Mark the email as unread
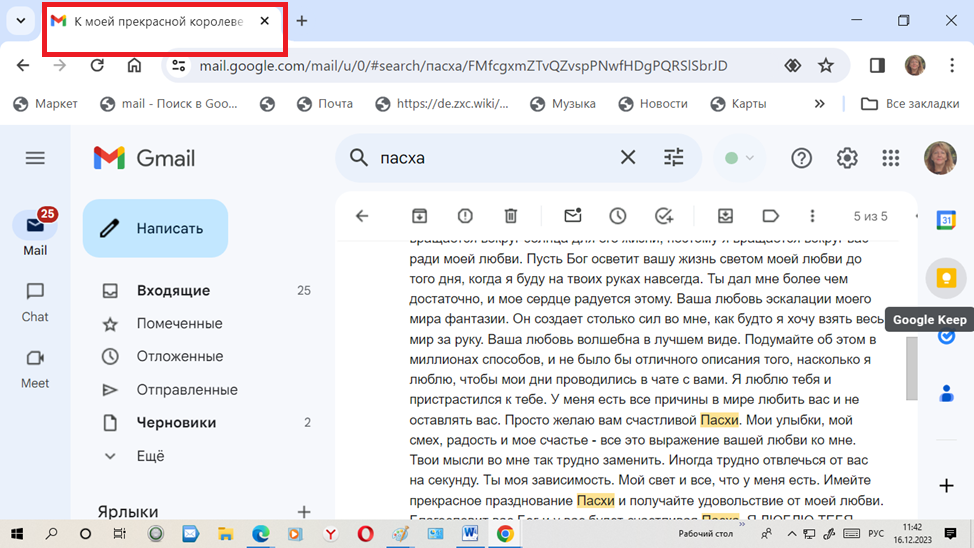This screenshot has width=974, height=548. coord(573,216)
